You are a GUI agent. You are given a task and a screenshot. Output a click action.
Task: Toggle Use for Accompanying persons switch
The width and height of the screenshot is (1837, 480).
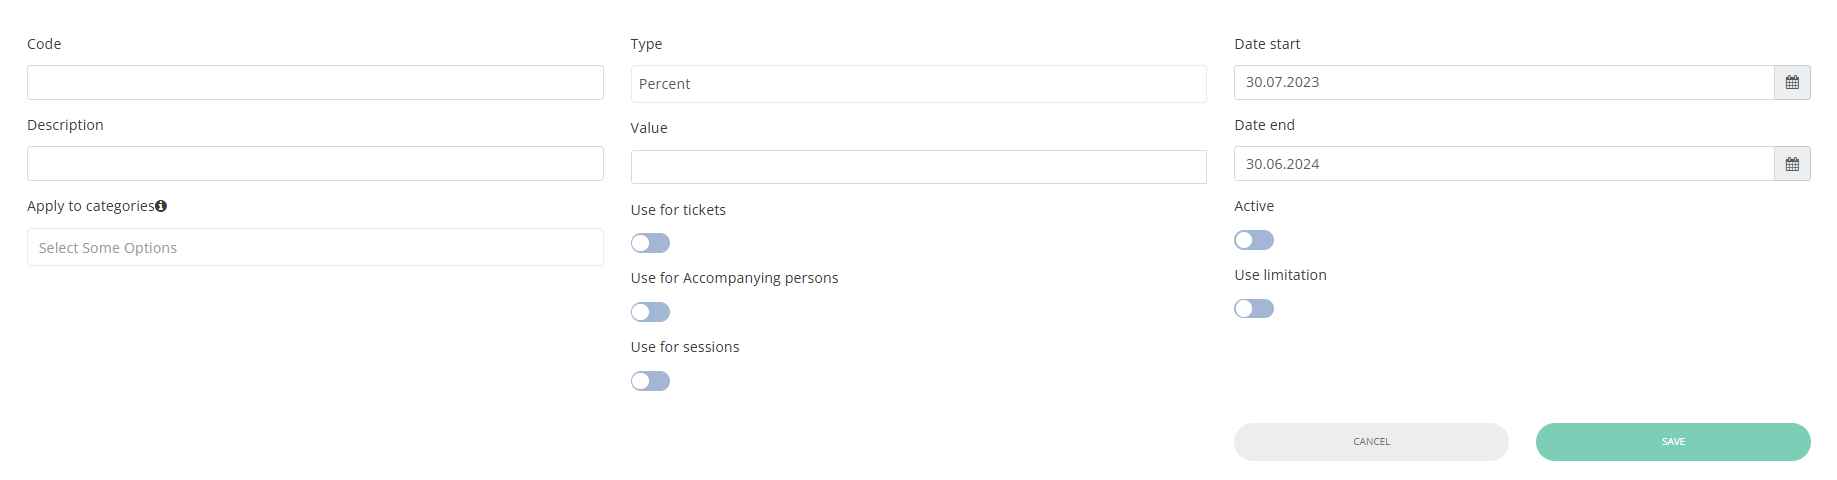(650, 312)
